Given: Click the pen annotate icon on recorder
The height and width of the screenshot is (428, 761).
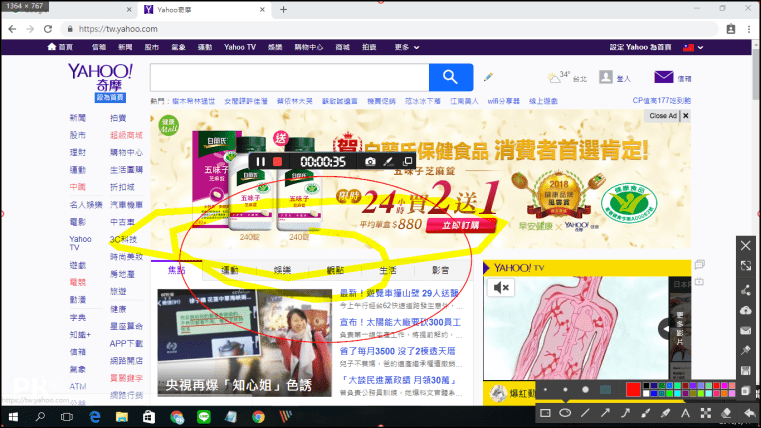Looking at the screenshot, I should 388,162.
